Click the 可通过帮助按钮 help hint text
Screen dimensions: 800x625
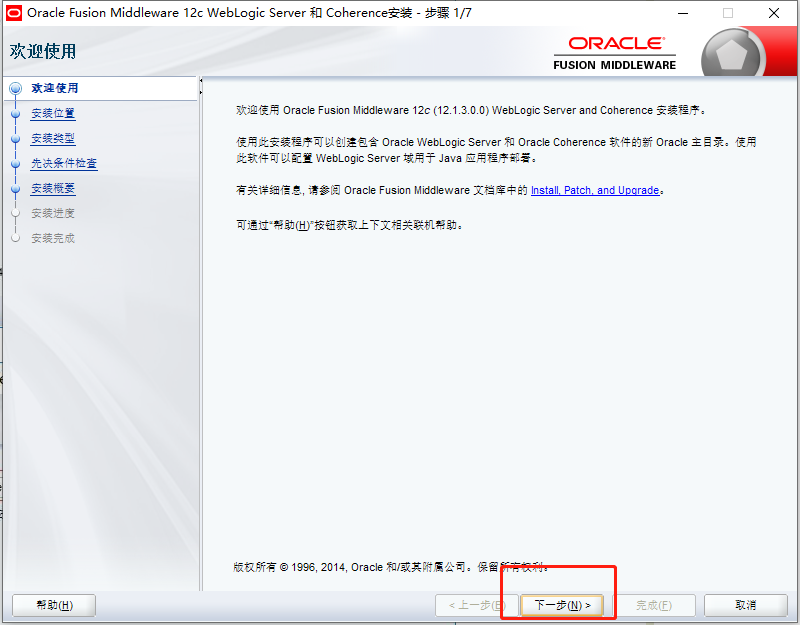point(350,225)
